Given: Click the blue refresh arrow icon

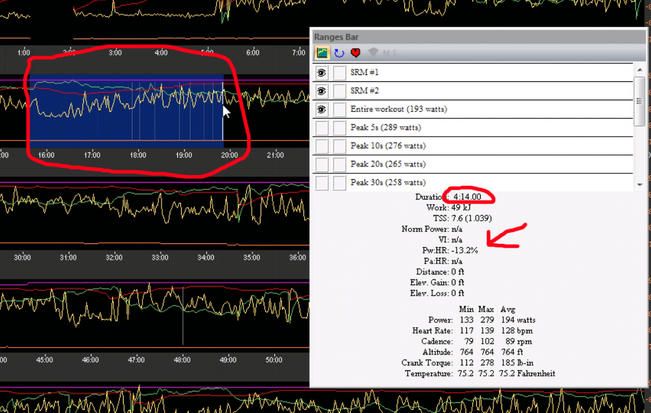Looking at the screenshot, I should tap(339, 52).
